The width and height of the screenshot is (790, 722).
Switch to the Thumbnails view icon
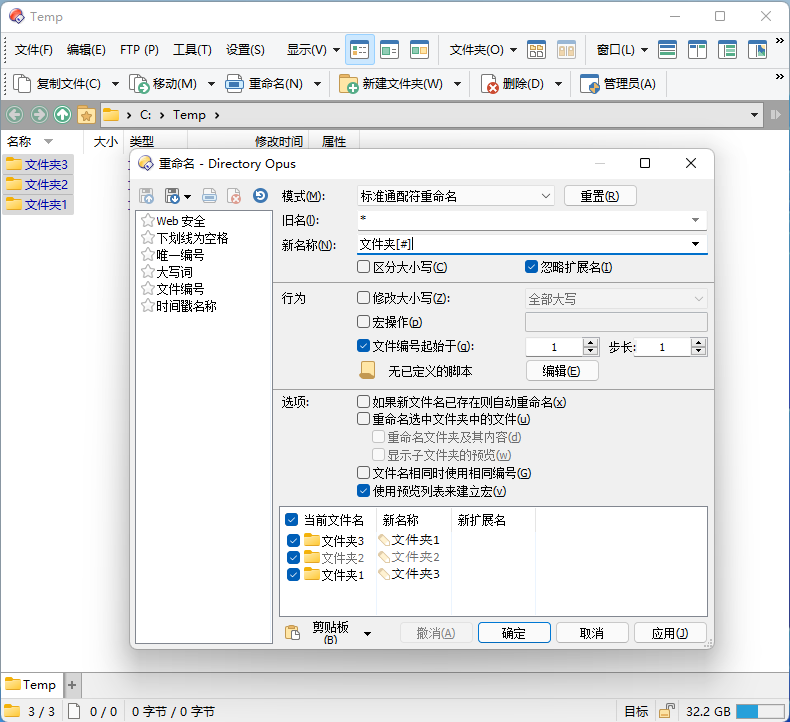point(419,50)
